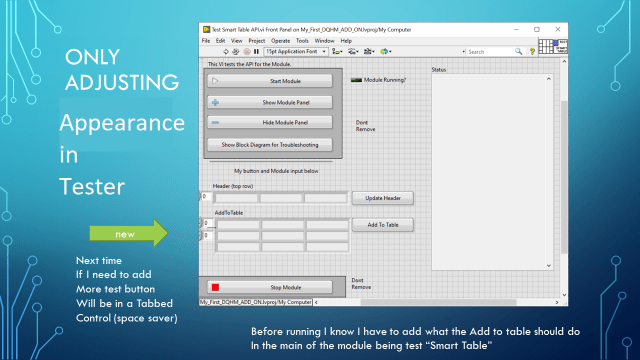Click the Abort Execution icon
The height and width of the screenshot is (360, 640).
247,51
